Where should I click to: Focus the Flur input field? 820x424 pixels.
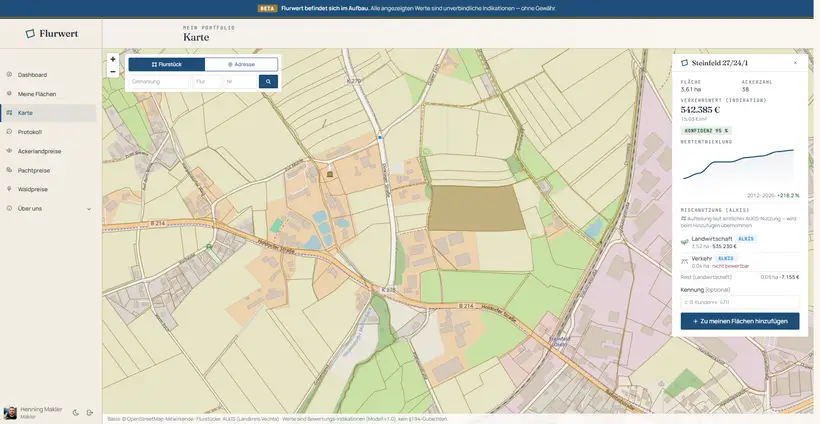(207, 82)
